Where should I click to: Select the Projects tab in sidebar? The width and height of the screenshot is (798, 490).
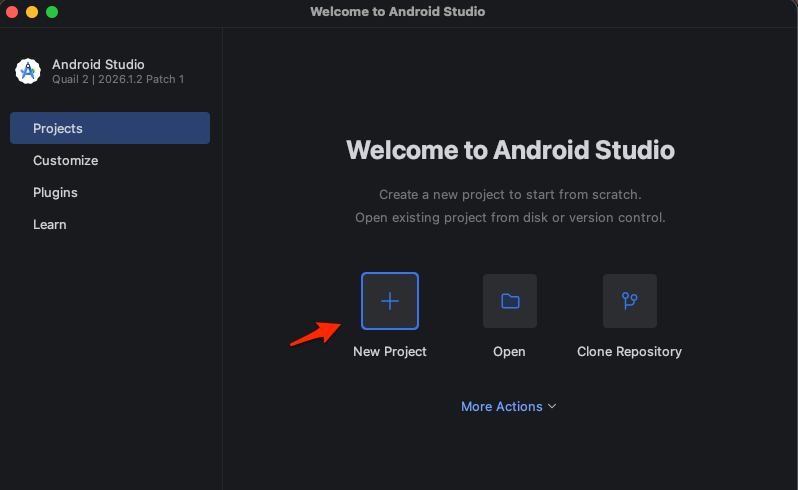click(110, 128)
